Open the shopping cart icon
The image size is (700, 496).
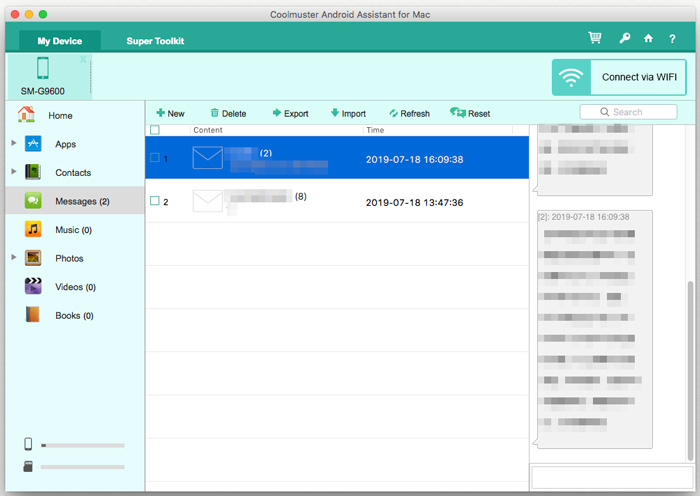(x=595, y=38)
